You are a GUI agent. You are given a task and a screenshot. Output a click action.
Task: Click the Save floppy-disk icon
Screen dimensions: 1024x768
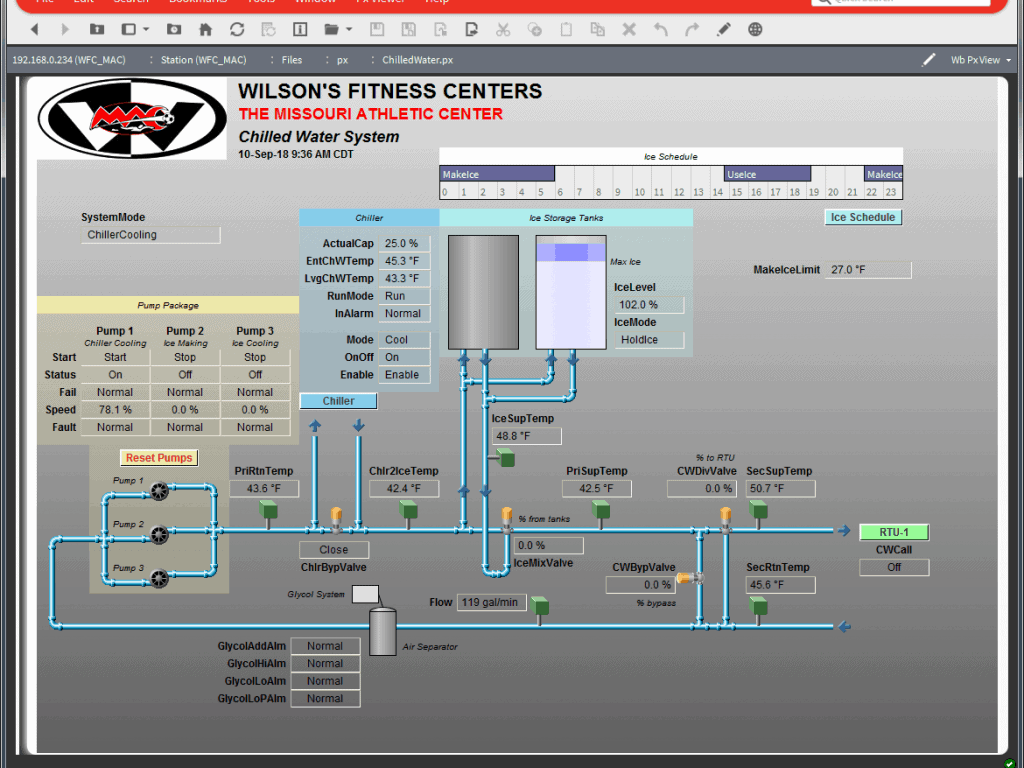point(377,29)
